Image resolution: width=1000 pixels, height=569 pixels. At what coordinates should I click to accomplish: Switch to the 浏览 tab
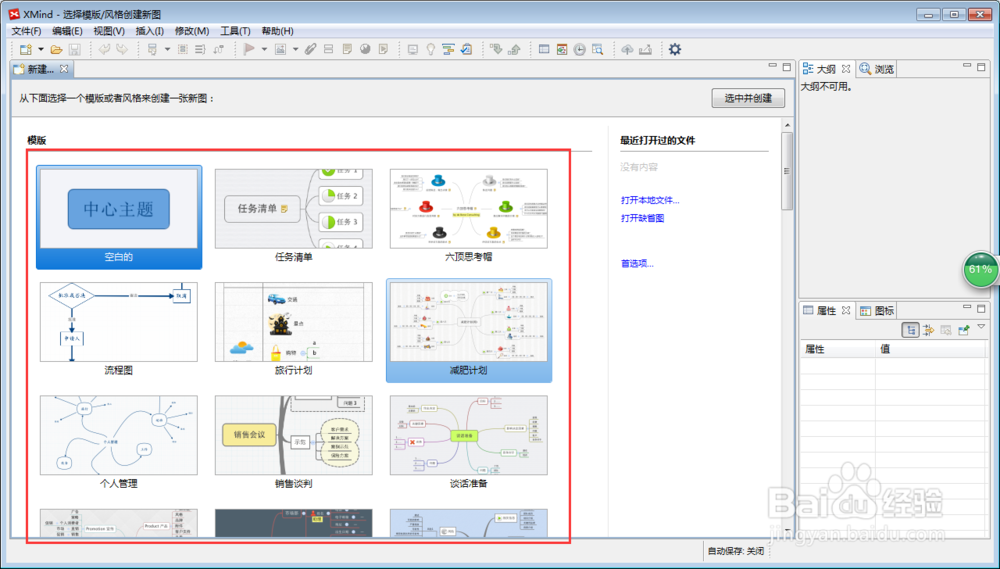coord(877,69)
